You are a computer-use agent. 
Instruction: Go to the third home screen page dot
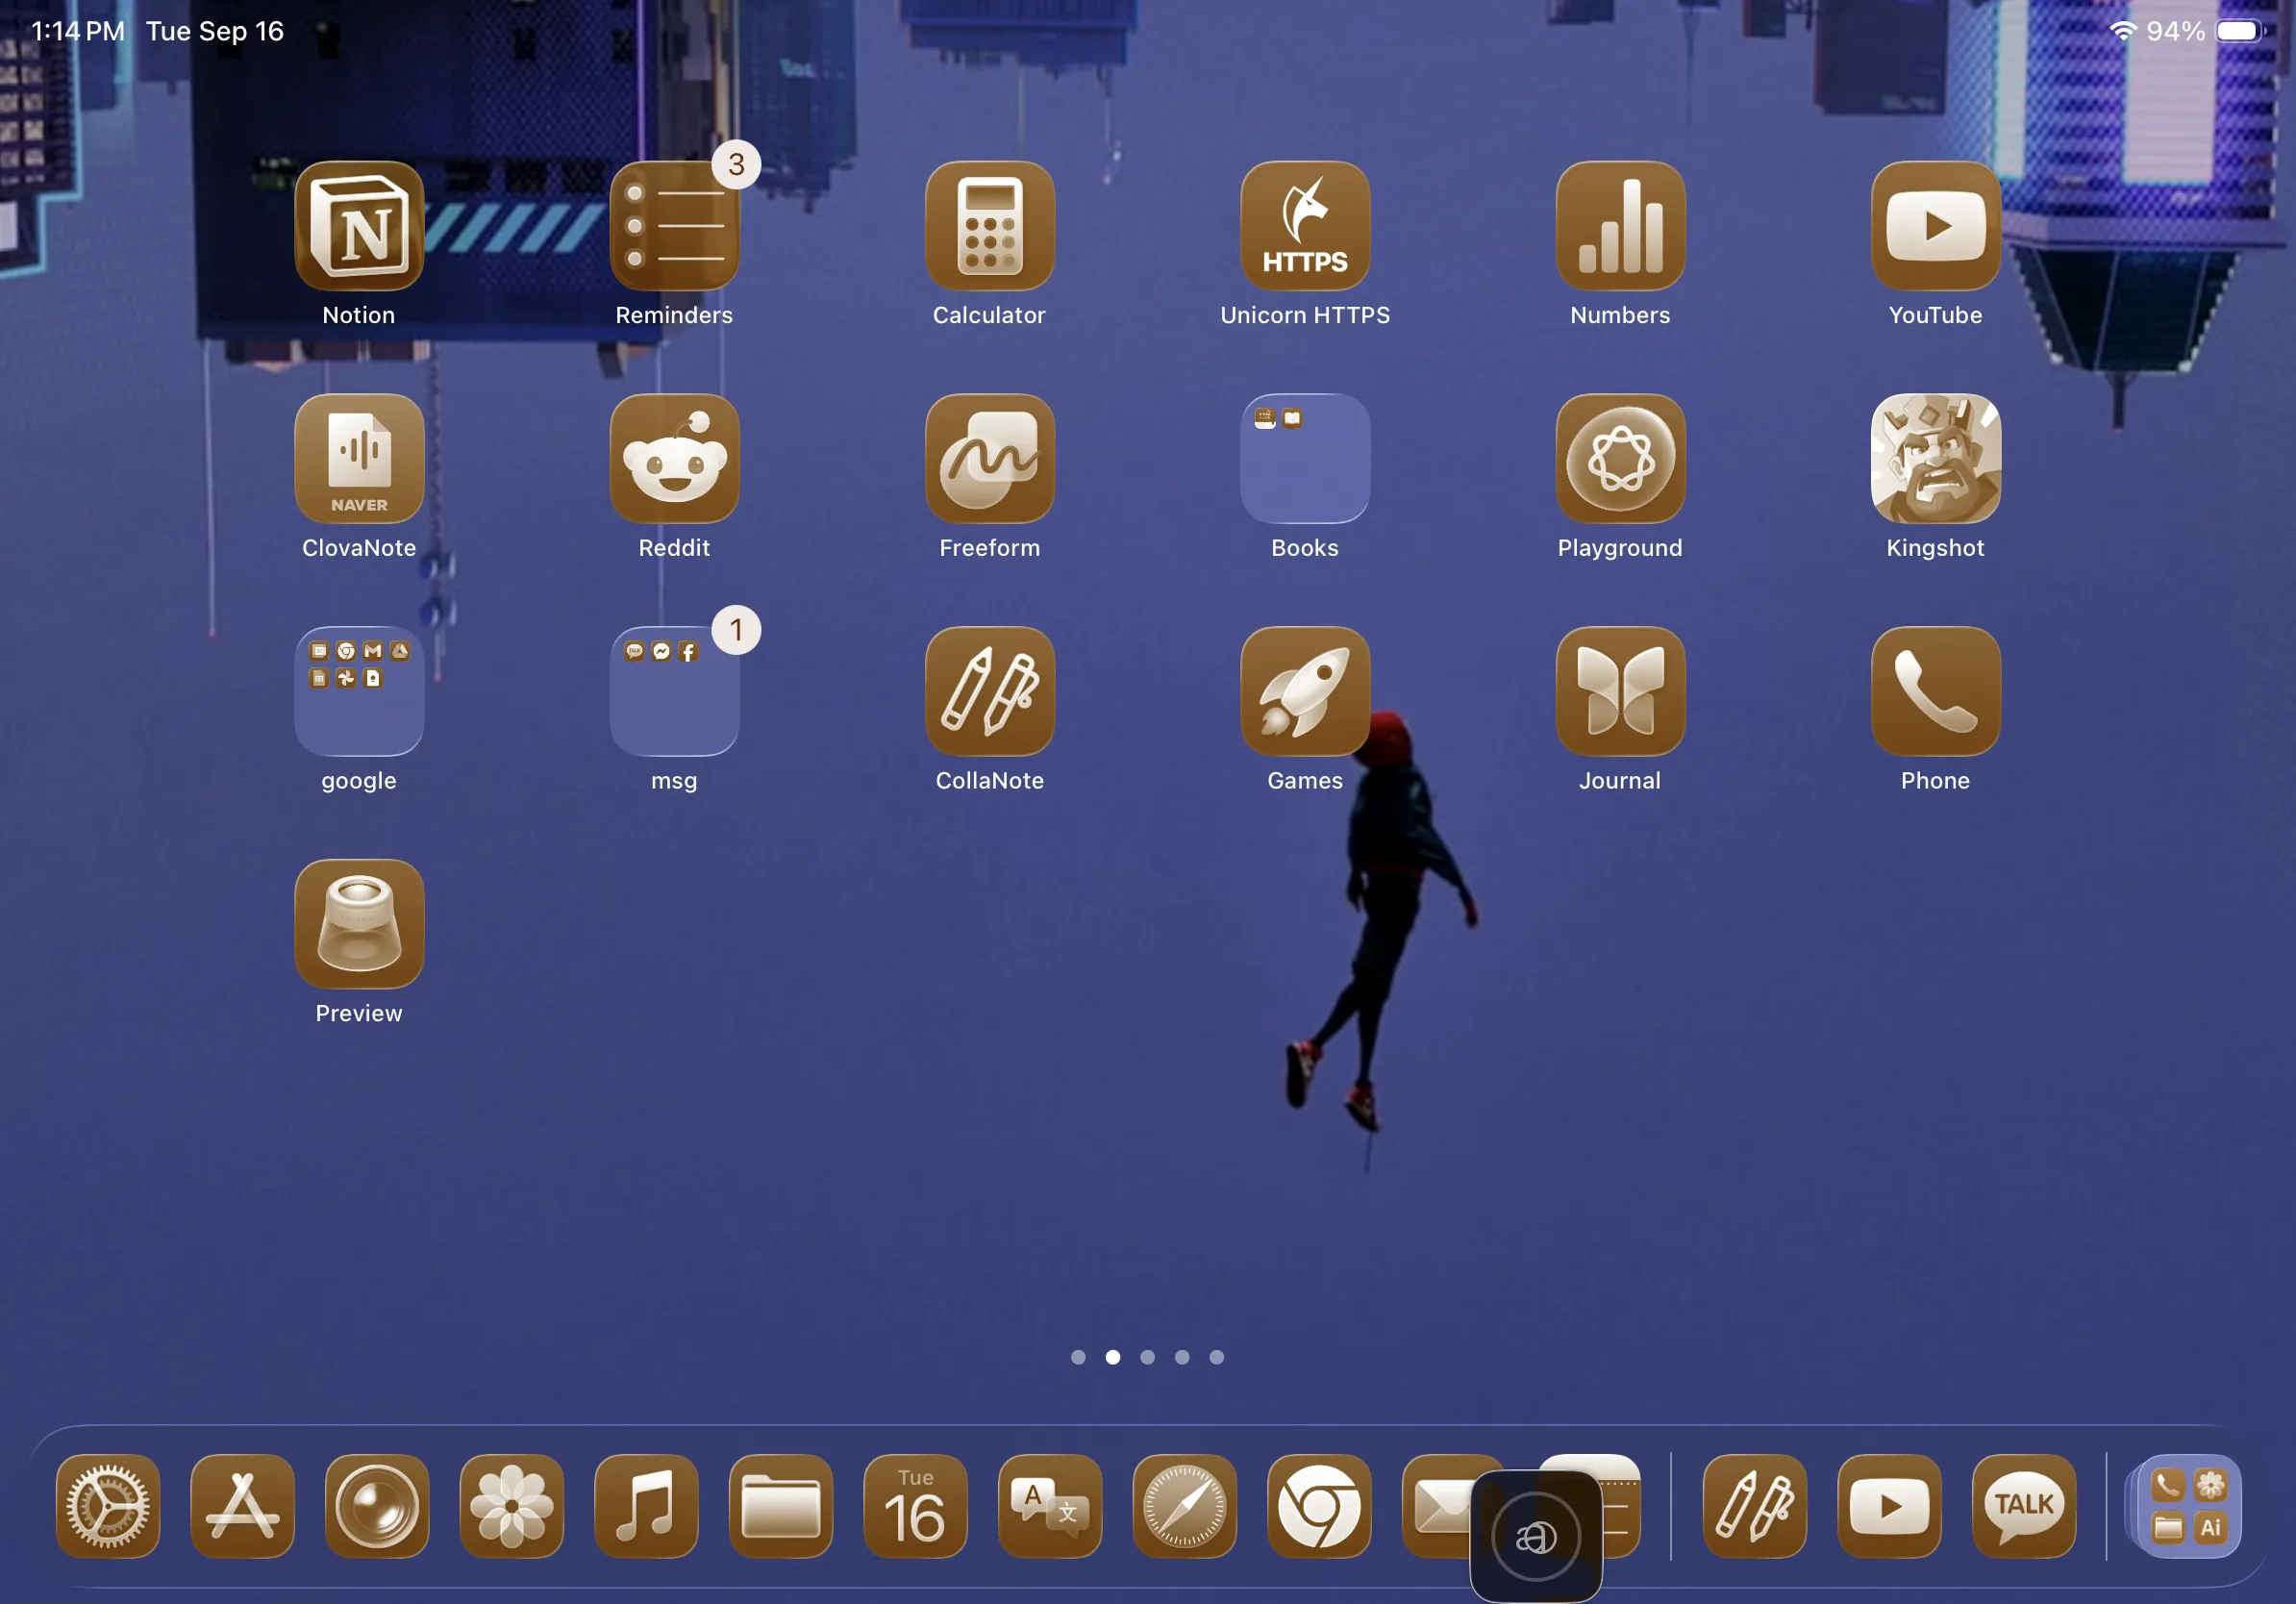coord(1147,1357)
